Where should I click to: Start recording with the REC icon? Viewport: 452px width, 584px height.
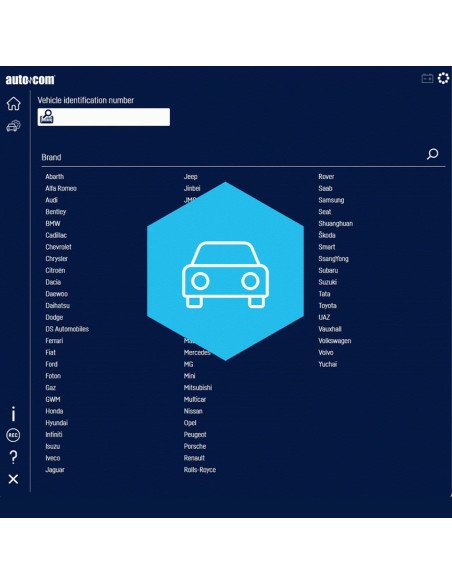(x=13, y=435)
